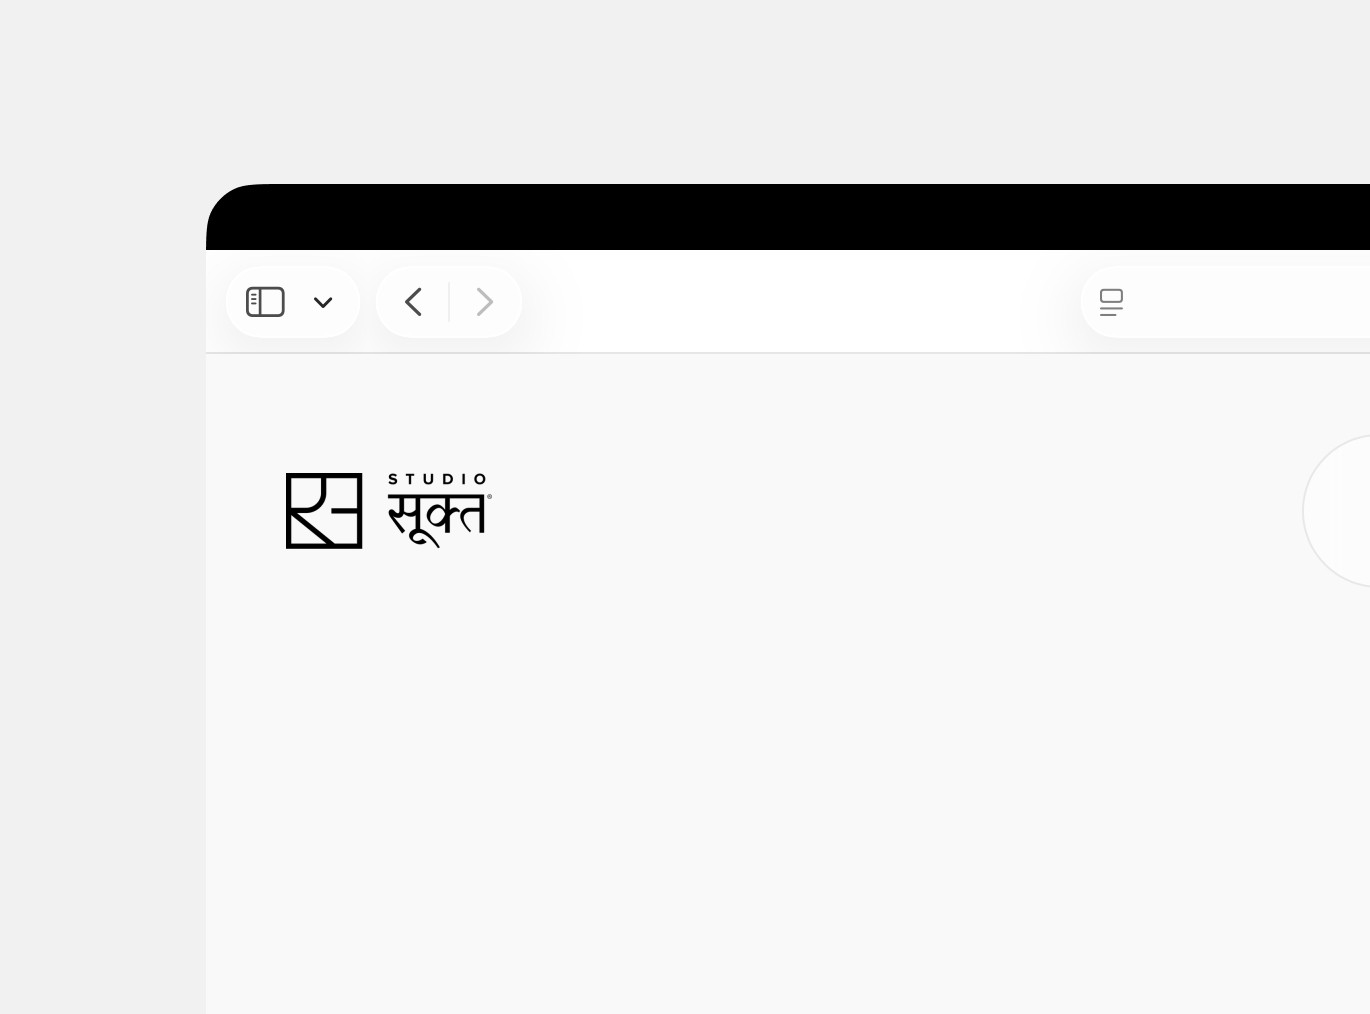Image resolution: width=1370 pixels, height=1014 pixels.
Task: Go back with the left arrow
Action: [x=413, y=302]
